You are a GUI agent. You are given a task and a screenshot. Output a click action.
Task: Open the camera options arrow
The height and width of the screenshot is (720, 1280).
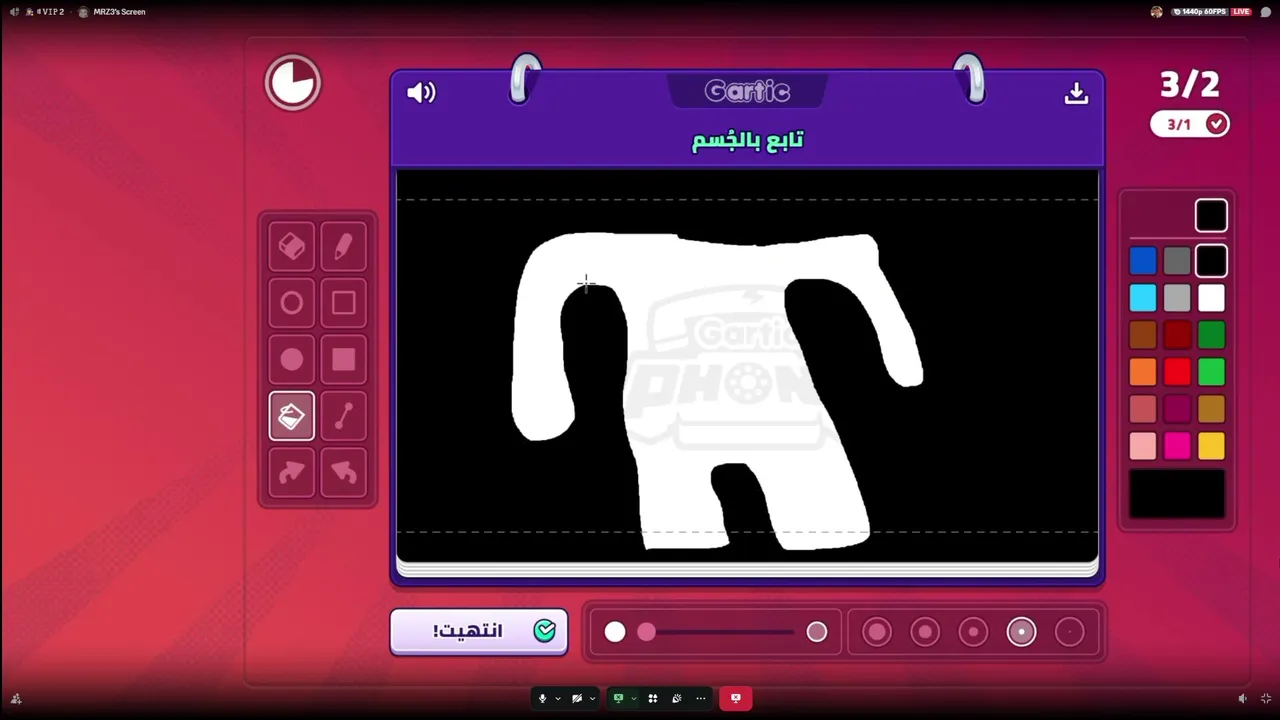click(592, 698)
